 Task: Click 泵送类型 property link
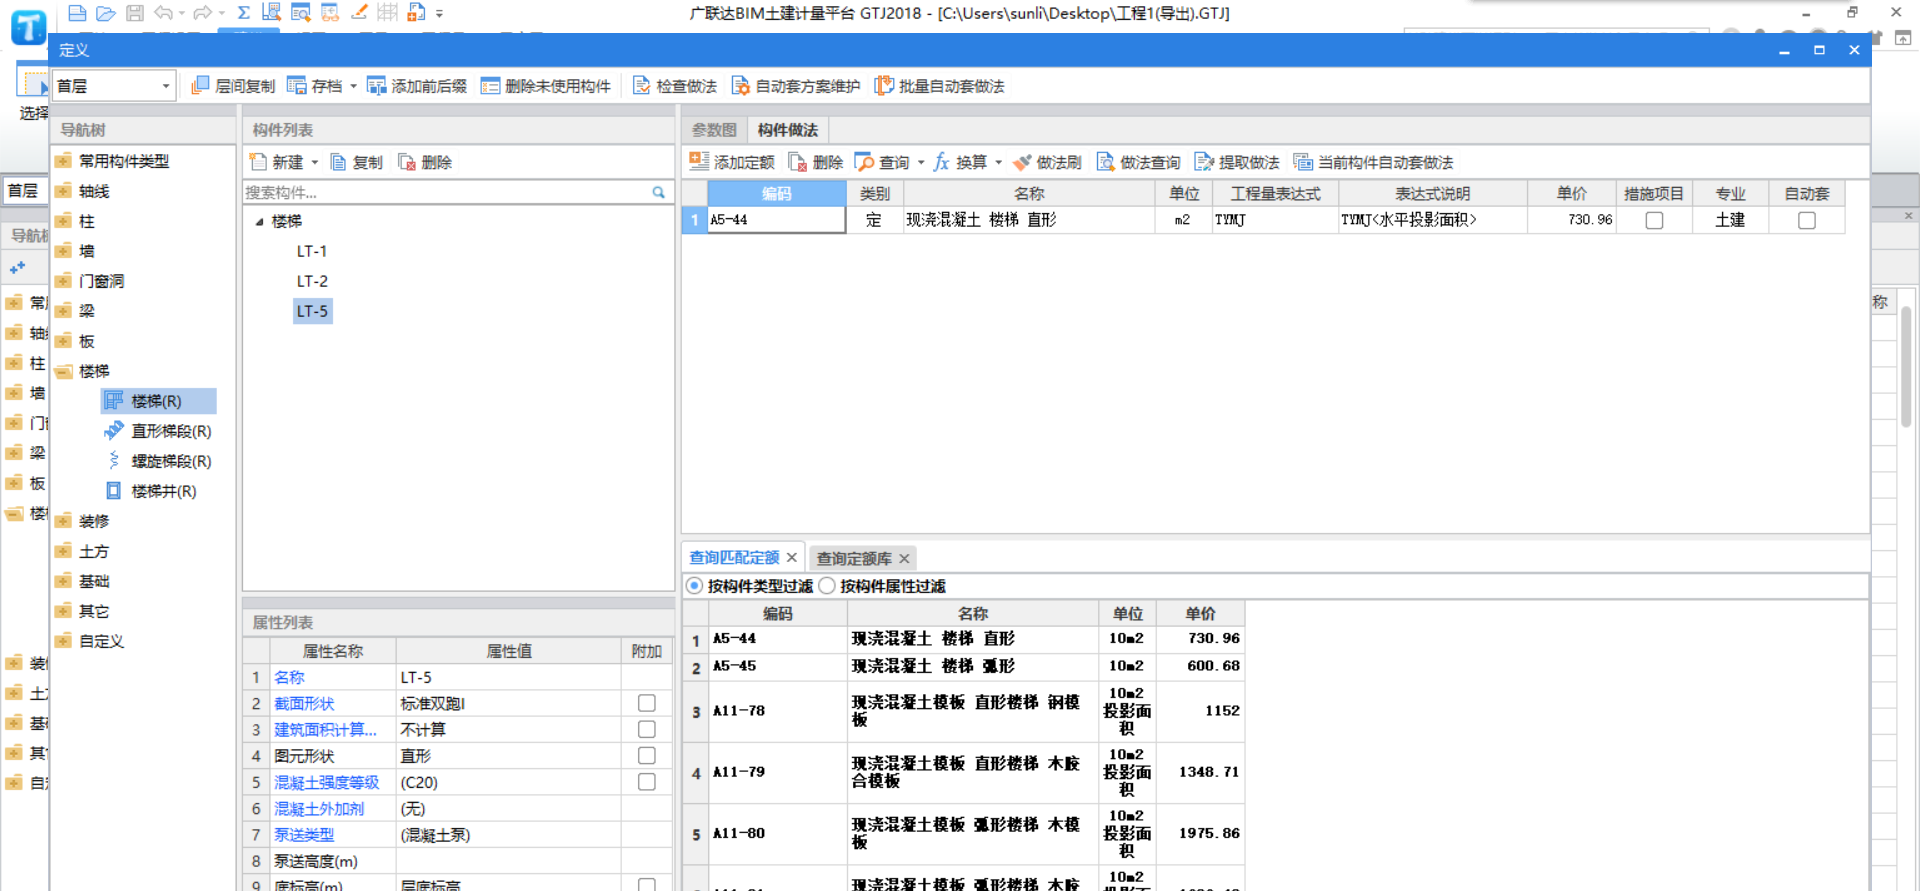(x=304, y=834)
